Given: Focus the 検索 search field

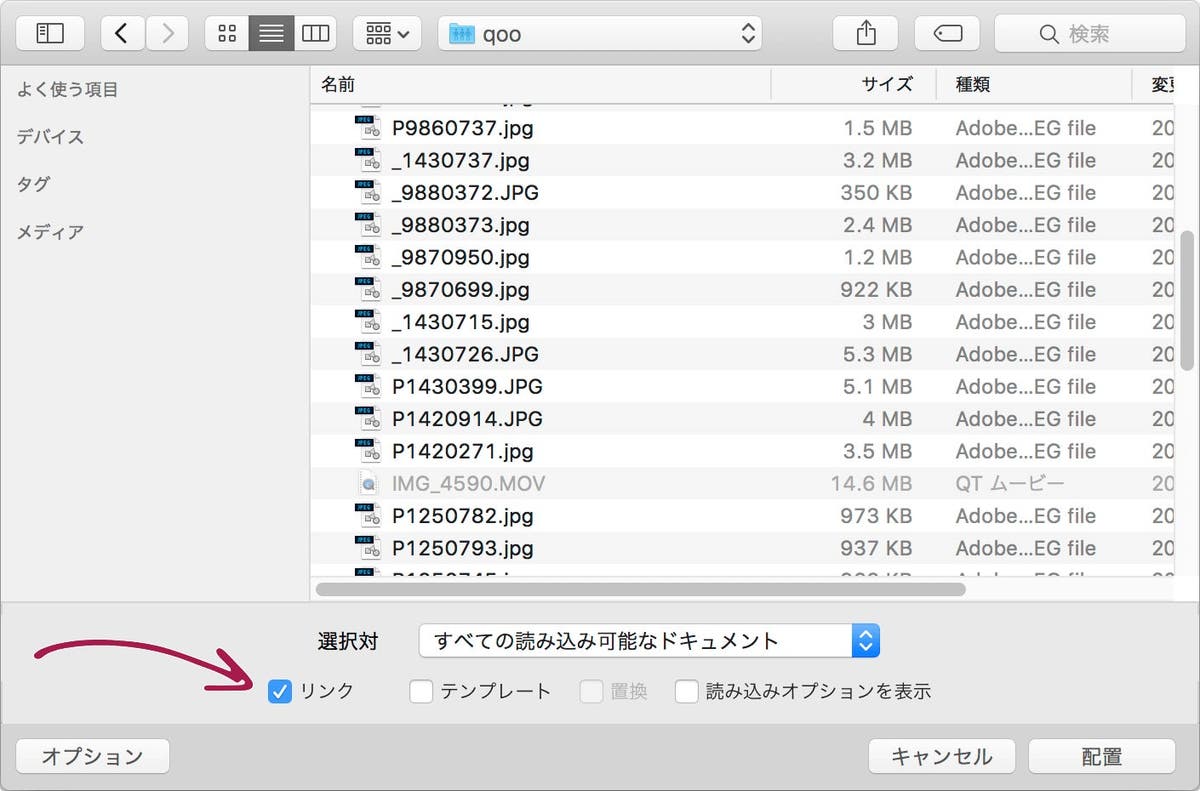Looking at the screenshot, I should tap(1089, 33).
